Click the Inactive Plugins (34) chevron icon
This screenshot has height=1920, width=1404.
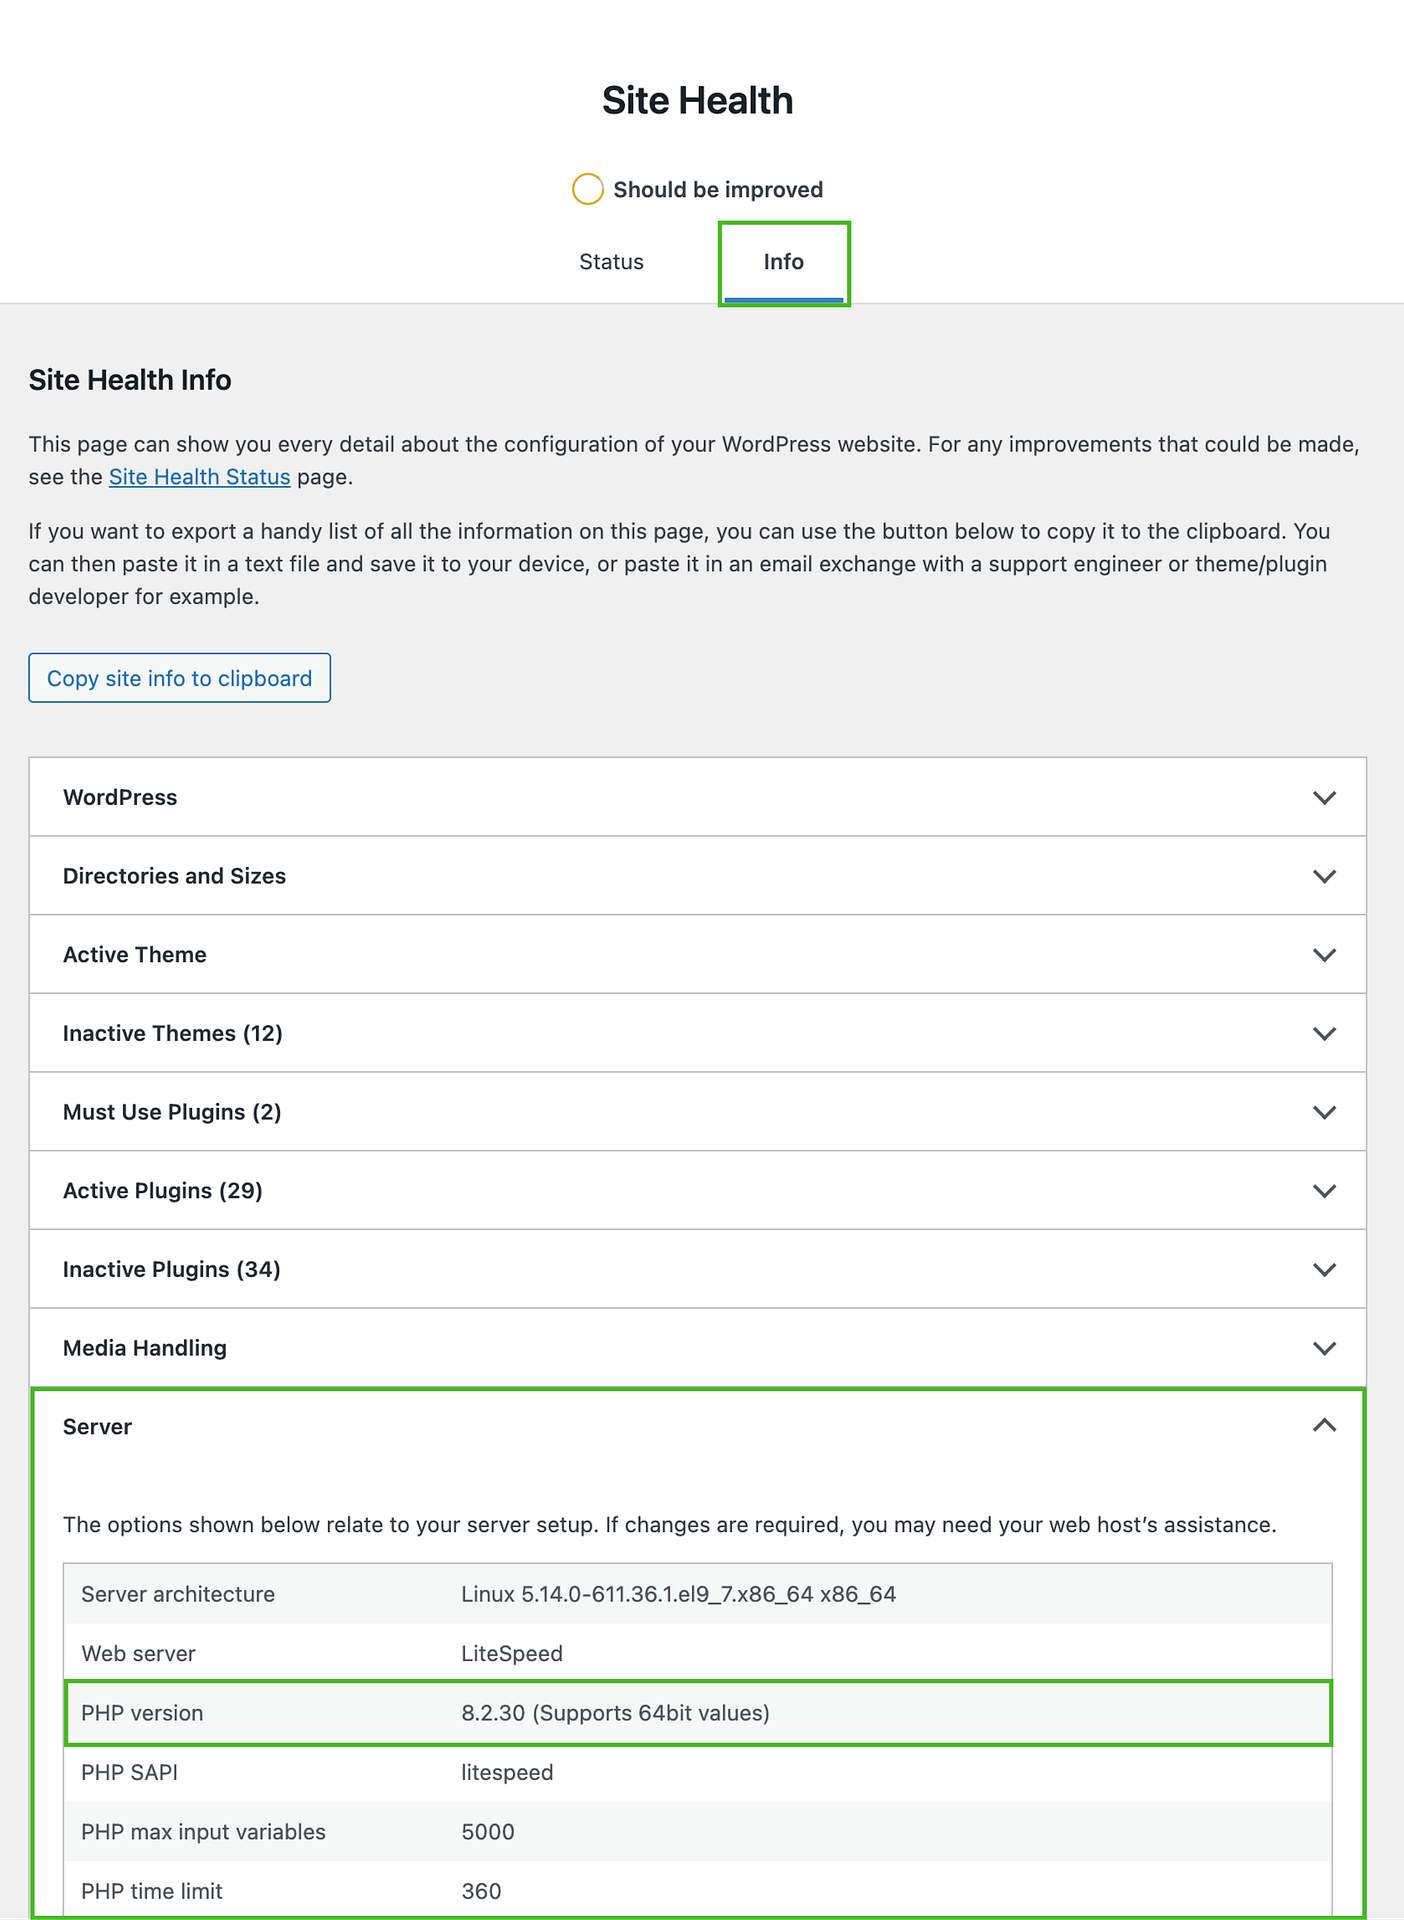tap(1324, 1270)
